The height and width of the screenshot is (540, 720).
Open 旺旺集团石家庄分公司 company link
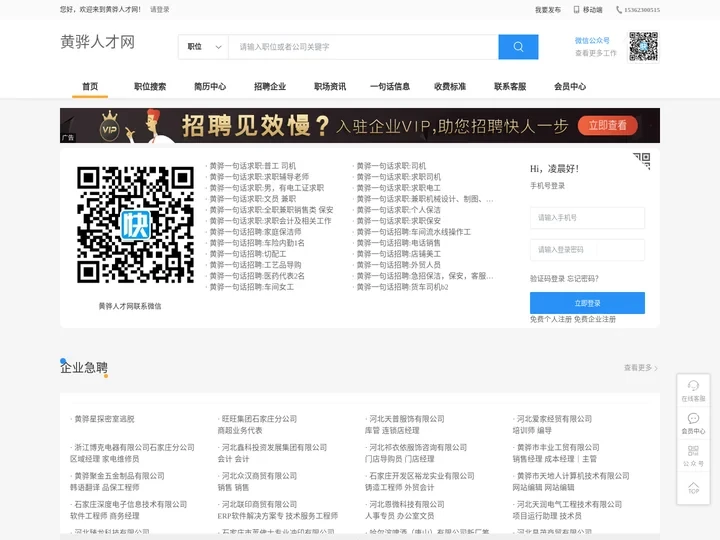click(259, 419)
